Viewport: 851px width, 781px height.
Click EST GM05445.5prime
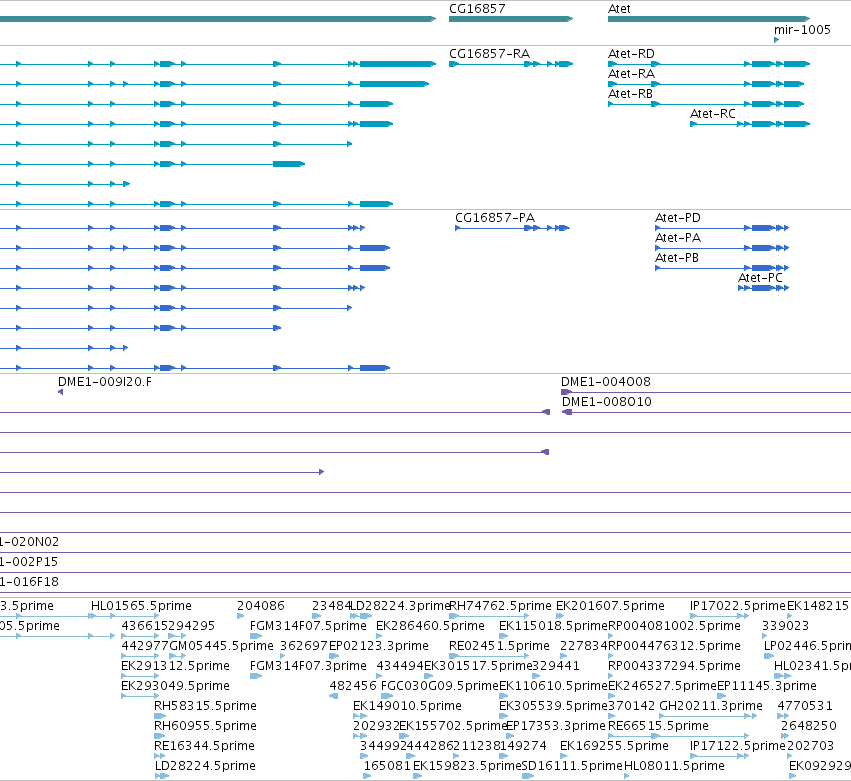221,646
